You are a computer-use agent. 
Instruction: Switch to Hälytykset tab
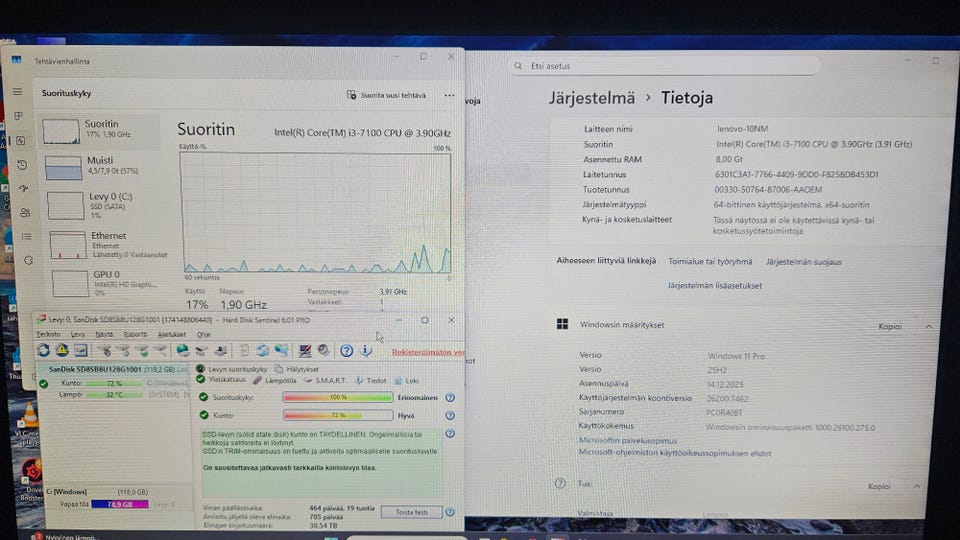[297, 369]
